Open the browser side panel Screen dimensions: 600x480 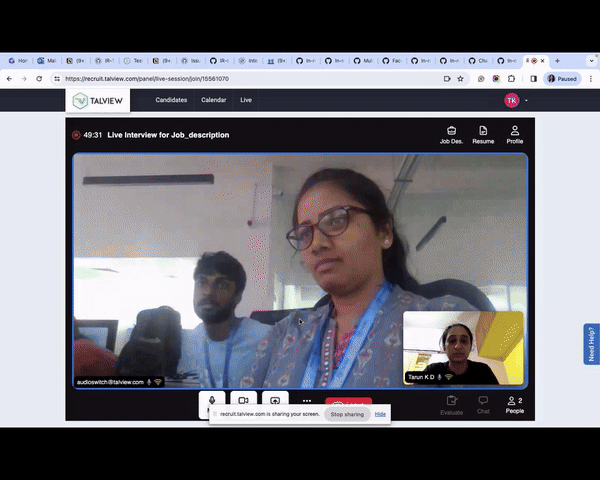click(x=533, y=78)
